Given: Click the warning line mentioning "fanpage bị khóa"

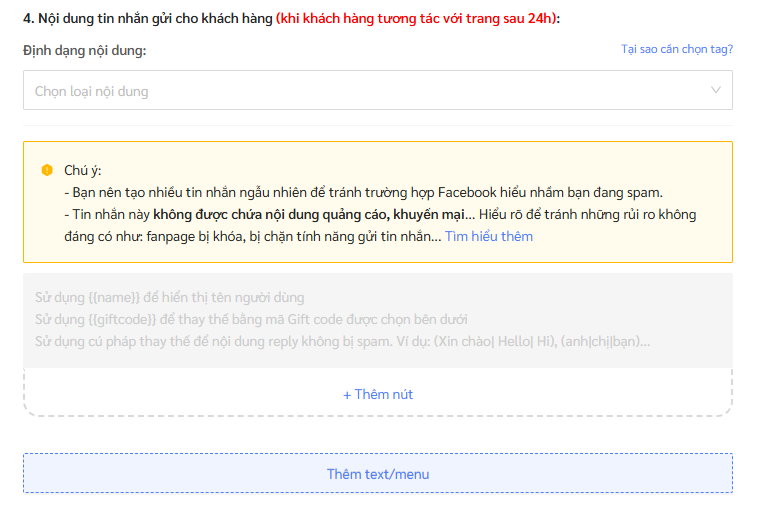Looking at the screenshot, I should coord(250,237).
